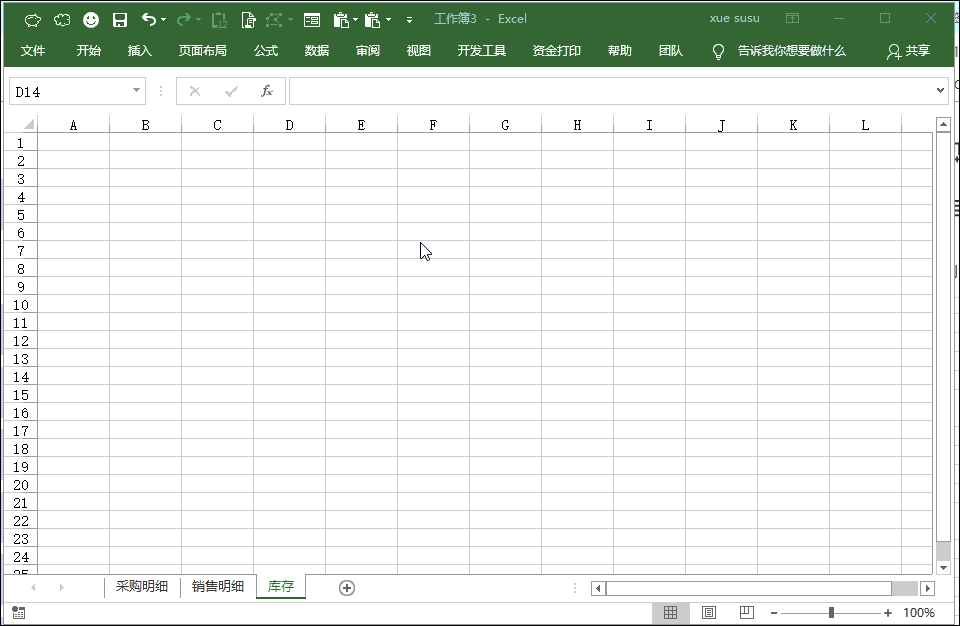This screenshot has height=626, width=960.
Task: Click the record macro icon in status bar
Action: click(17, 612)
